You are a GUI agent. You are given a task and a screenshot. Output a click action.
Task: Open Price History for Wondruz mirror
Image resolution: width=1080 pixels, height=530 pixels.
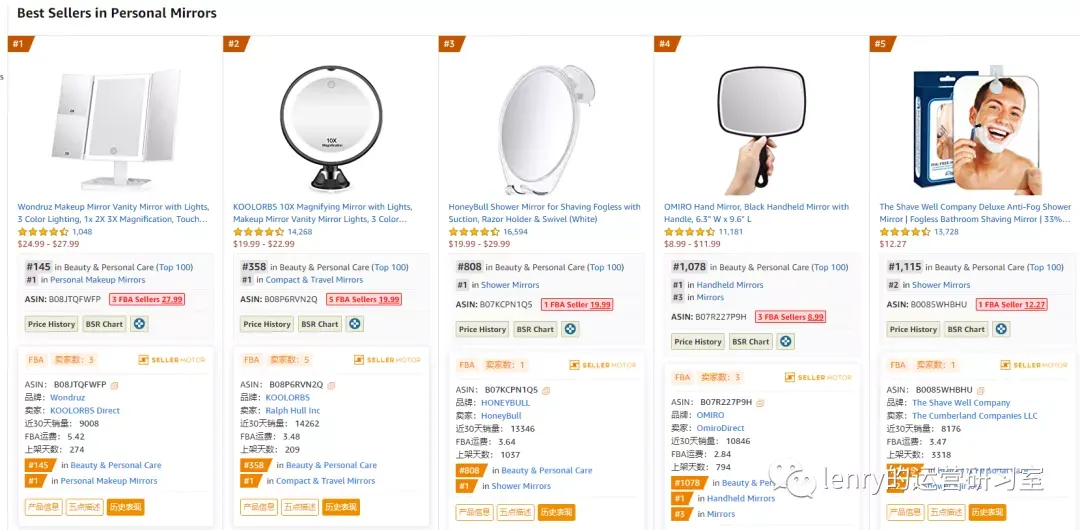[52, 324]
